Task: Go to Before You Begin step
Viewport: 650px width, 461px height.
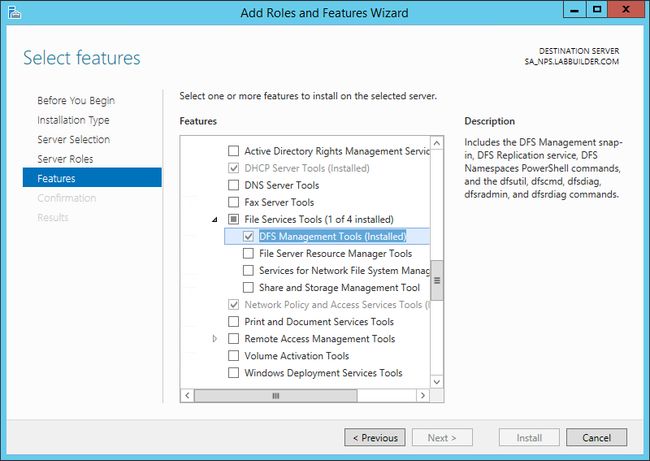Action: coord(76,101)
